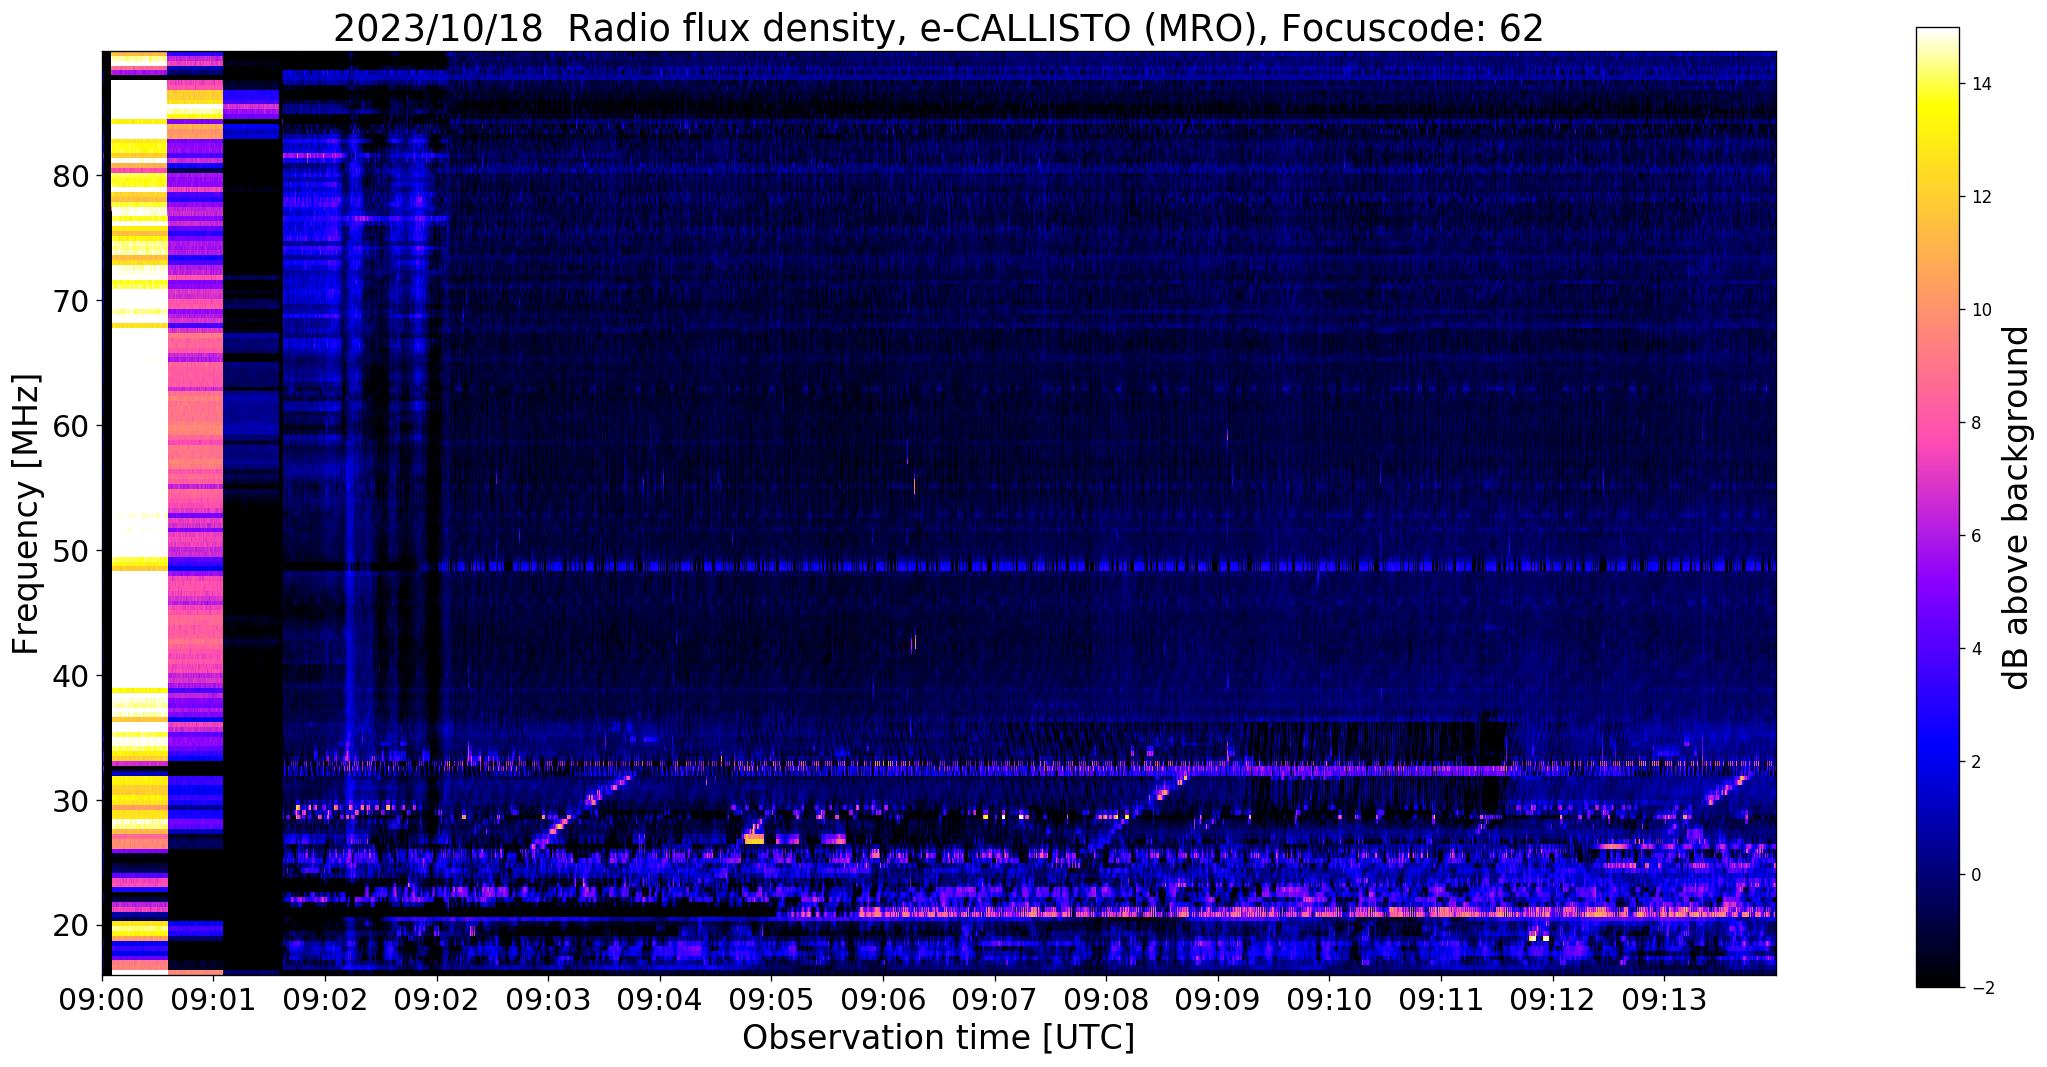
Task: Click the 'Observation time [UTC]' x-axis label
Action: coord(938,1038)
